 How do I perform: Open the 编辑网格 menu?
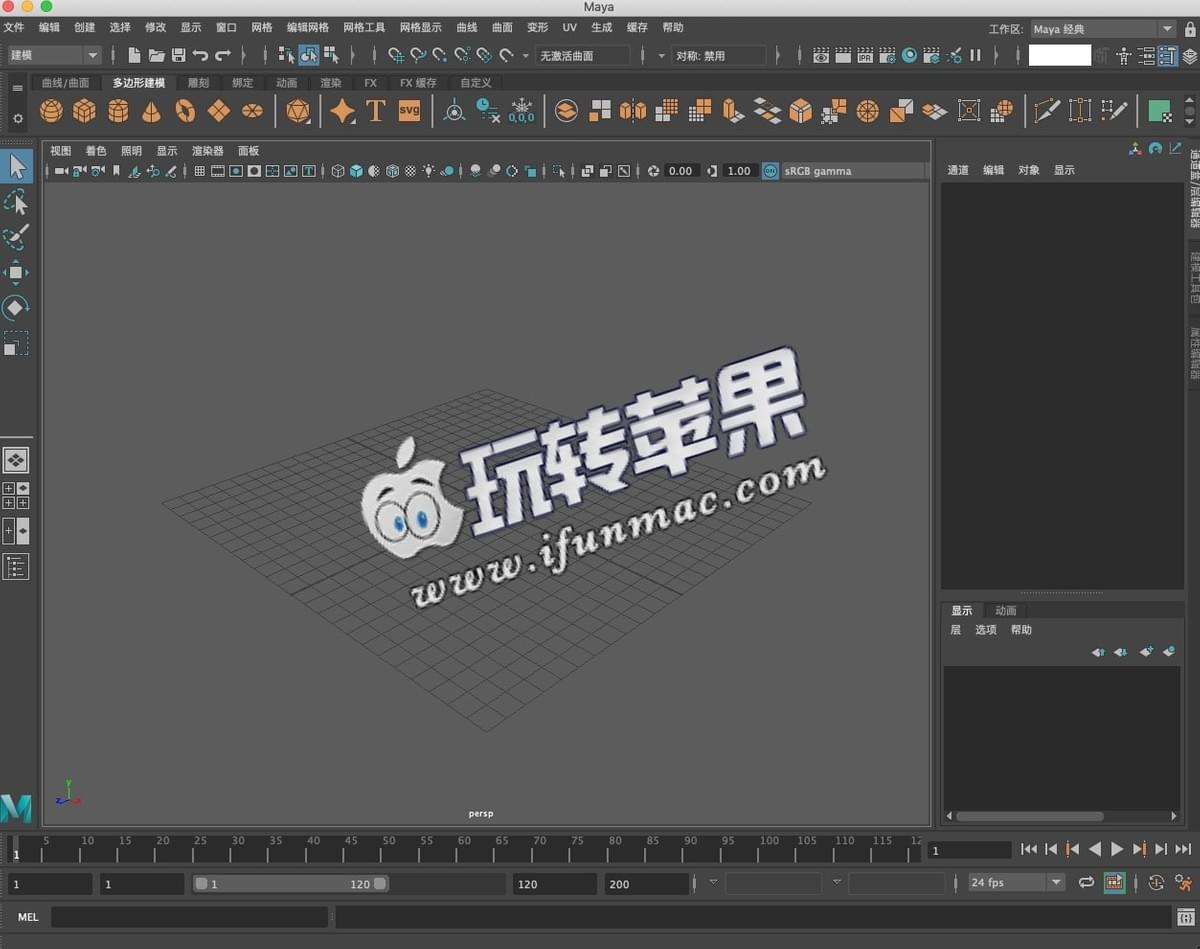tap(308, 28)
